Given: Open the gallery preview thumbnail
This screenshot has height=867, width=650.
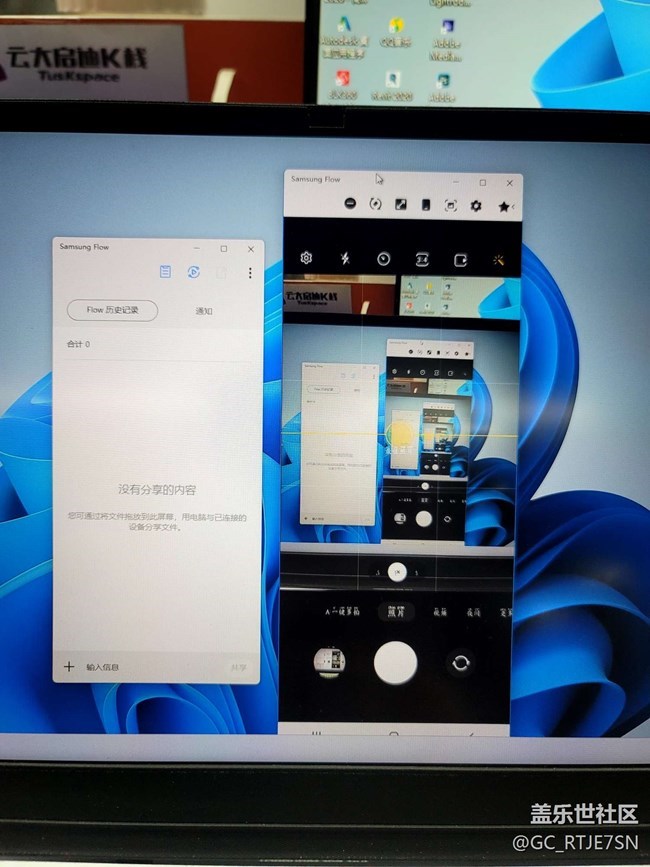Looking at the screenshot, I should tap(330, 661).
